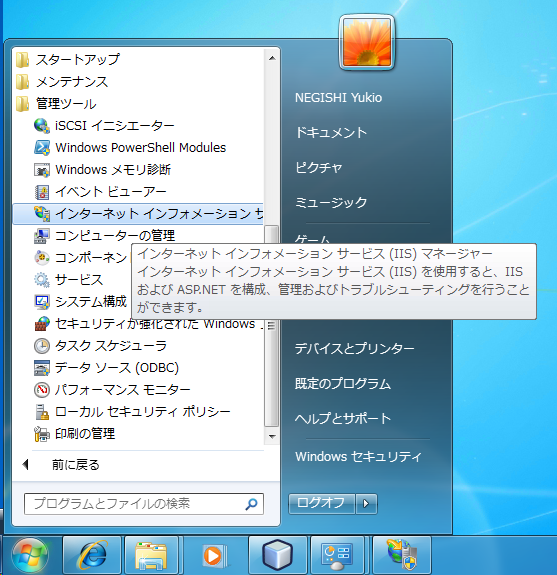Screen dimensions: 557x575
Task: Select Windows PowerShell Modules label
Action: click(141, 147)
